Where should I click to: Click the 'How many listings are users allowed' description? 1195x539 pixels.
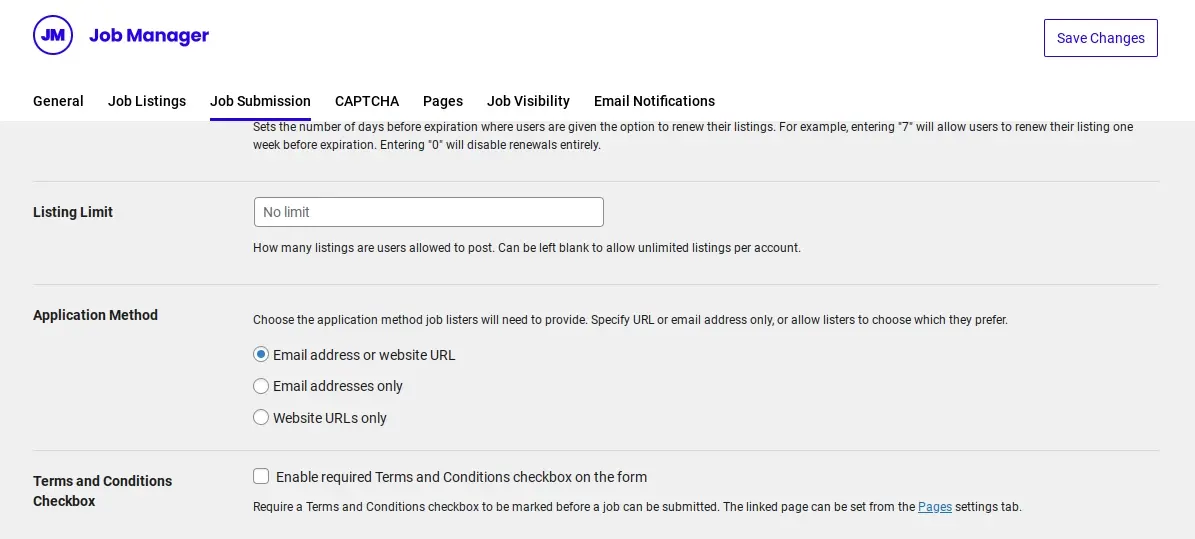(527, 248)
